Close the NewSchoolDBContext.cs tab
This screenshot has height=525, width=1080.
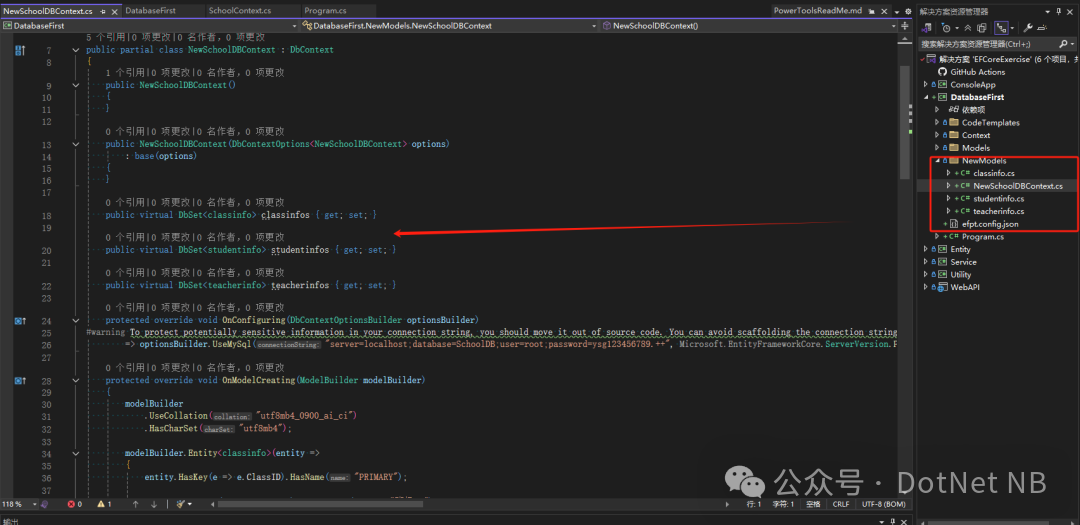coord(114,12)
